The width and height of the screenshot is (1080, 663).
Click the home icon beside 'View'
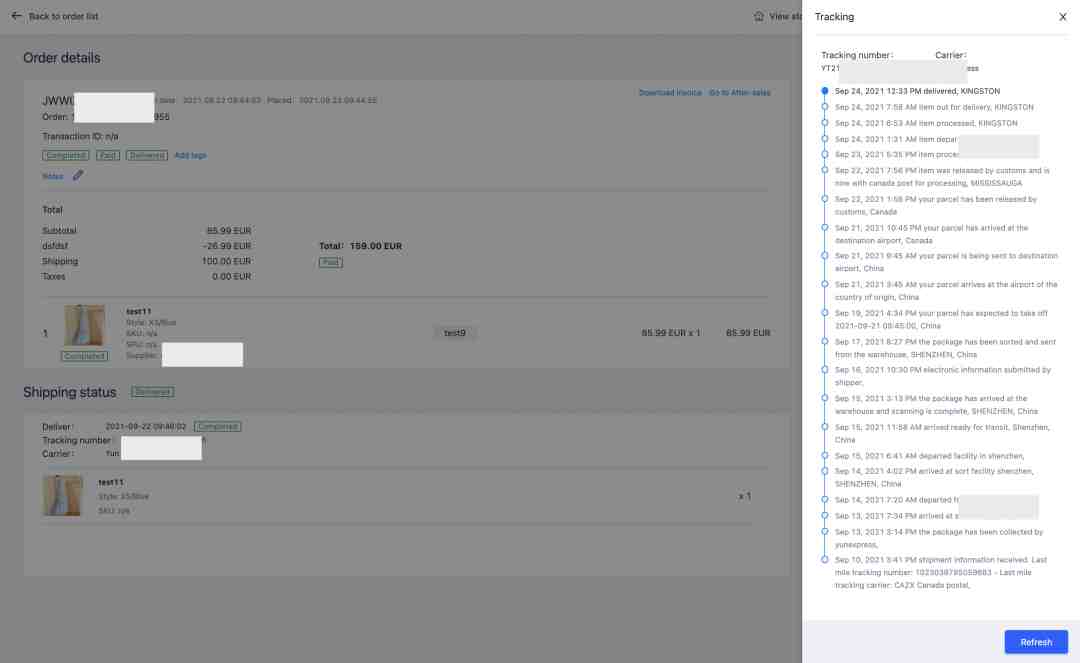coord(758,16)
